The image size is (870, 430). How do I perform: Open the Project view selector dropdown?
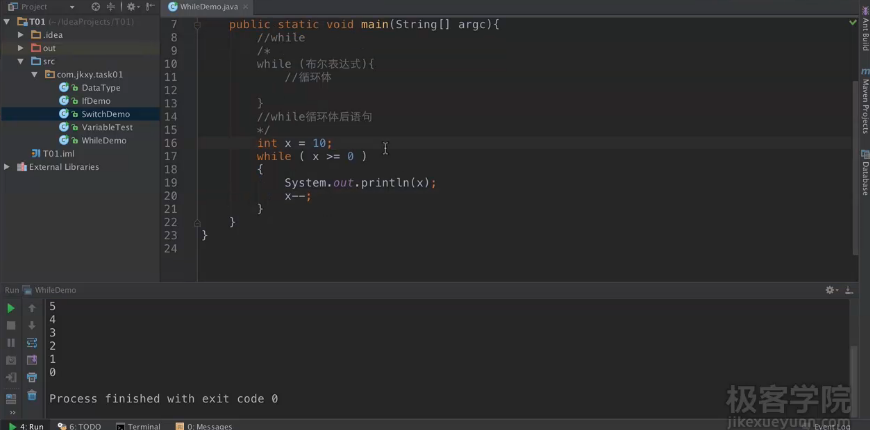[72, 7]
